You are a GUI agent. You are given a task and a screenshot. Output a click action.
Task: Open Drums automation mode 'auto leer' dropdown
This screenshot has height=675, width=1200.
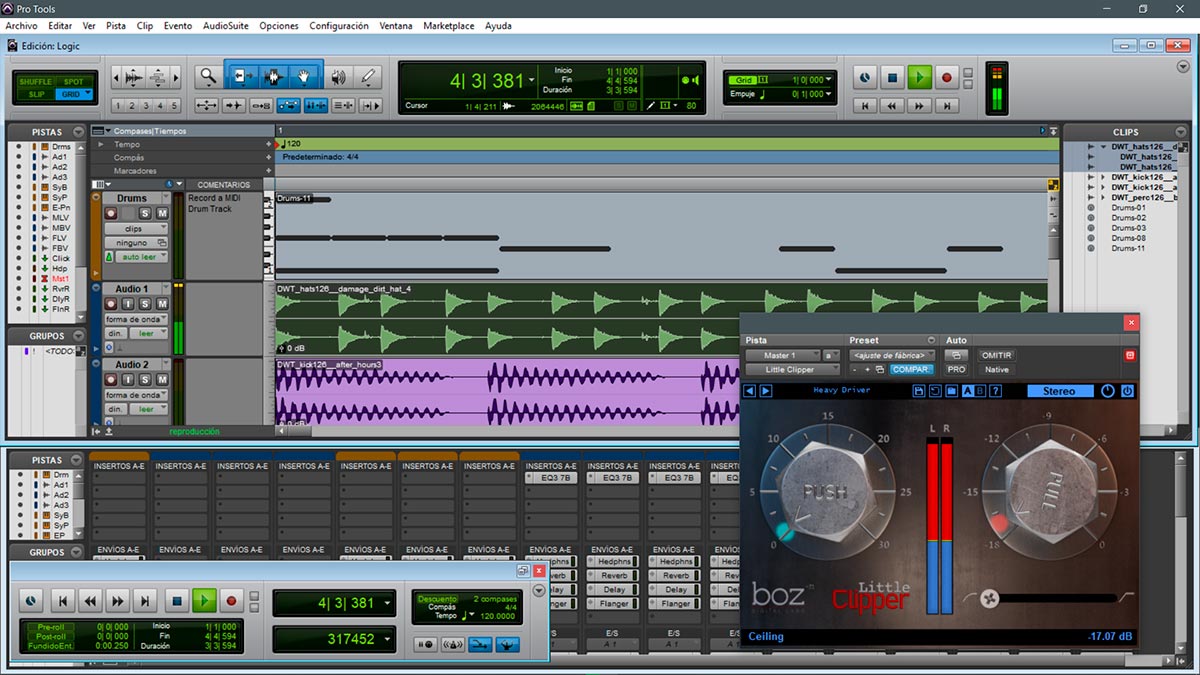click(x=143, y=257)
